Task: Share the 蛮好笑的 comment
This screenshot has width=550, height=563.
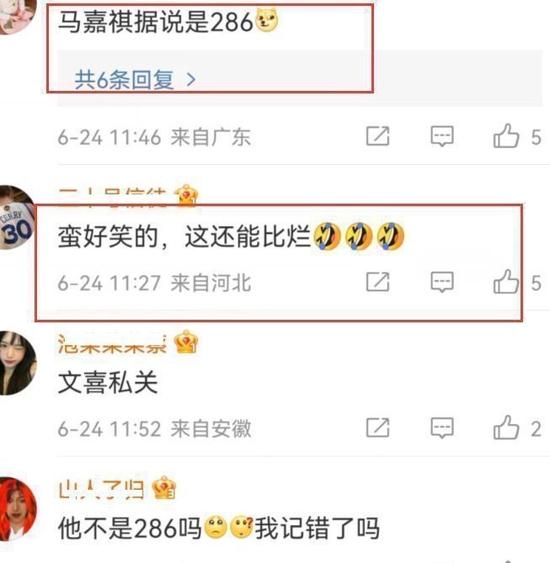Action: tap(377, 282)
